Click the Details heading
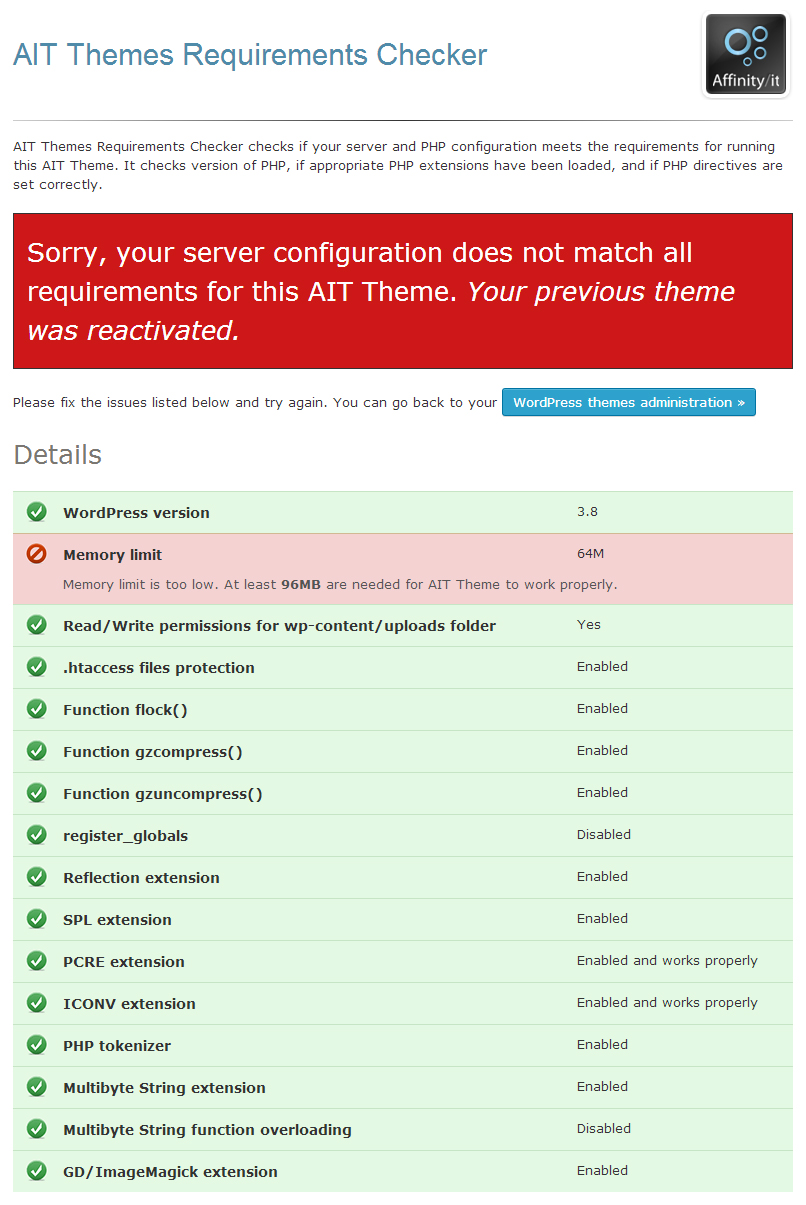Viewport: 806px width, 1205px height. pos(57,455)
